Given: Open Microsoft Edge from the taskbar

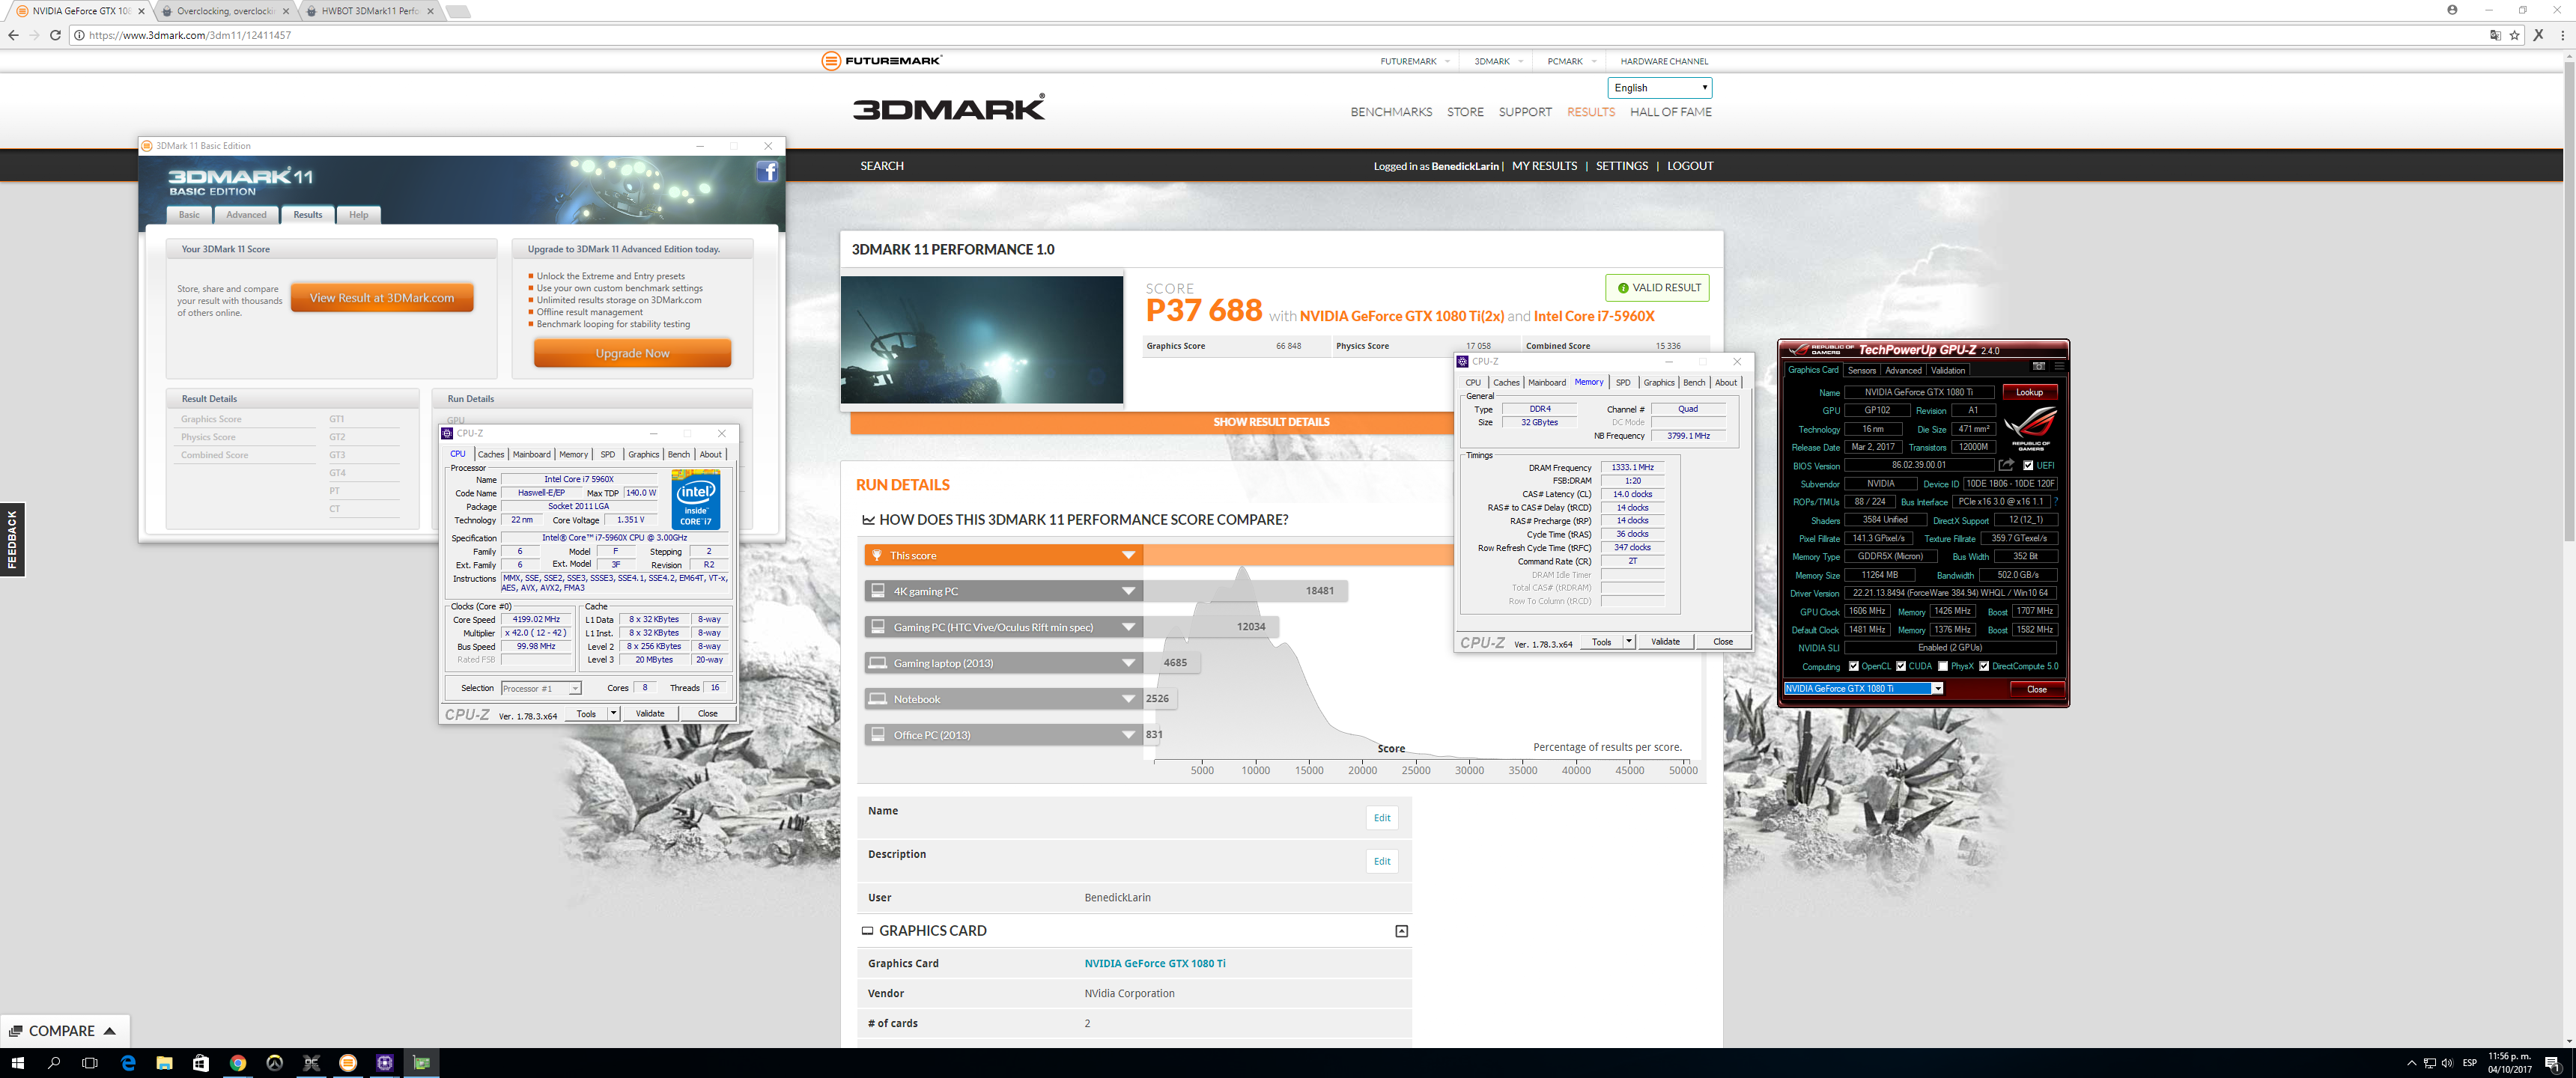Looking at the screenshot, I should pos(128,1063).
